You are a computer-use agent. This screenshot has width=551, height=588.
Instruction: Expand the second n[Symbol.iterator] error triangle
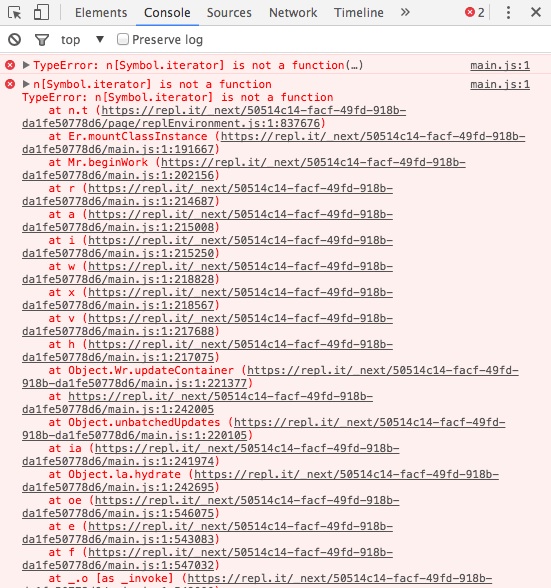(x=26, y=84)
